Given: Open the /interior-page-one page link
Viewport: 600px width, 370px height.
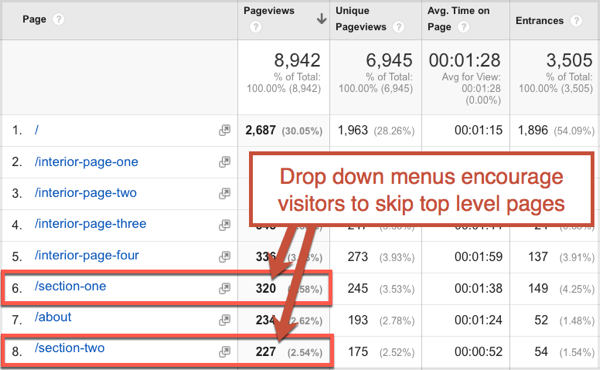Looking at the screenshot, I should (x=86, y=162).
